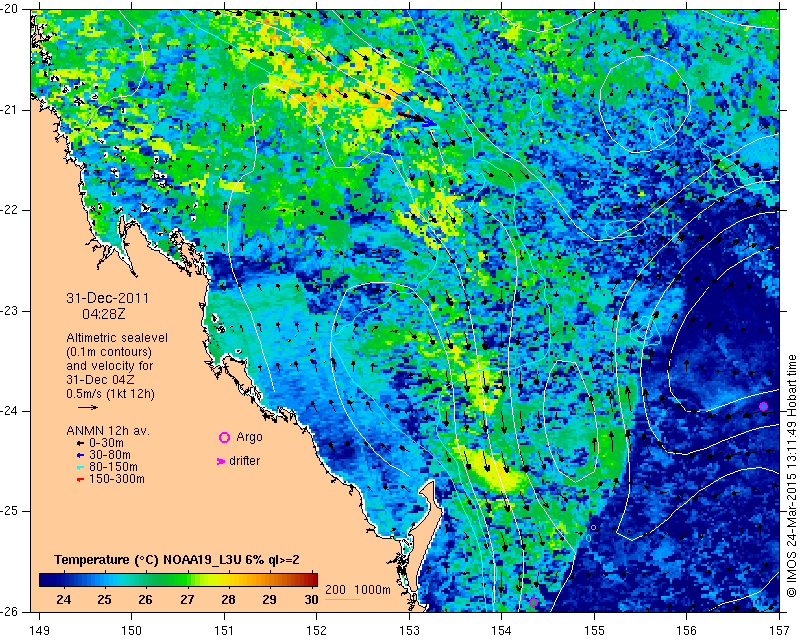This screenshot has height=640, width=800.
Task: Select the Argo float marker near 154.3°E, 26°S
Action: pyautogui.click(x=534, y=602)
